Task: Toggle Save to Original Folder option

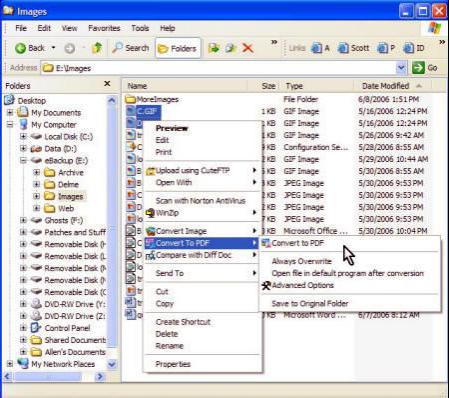Action: (x=310, y=303)
